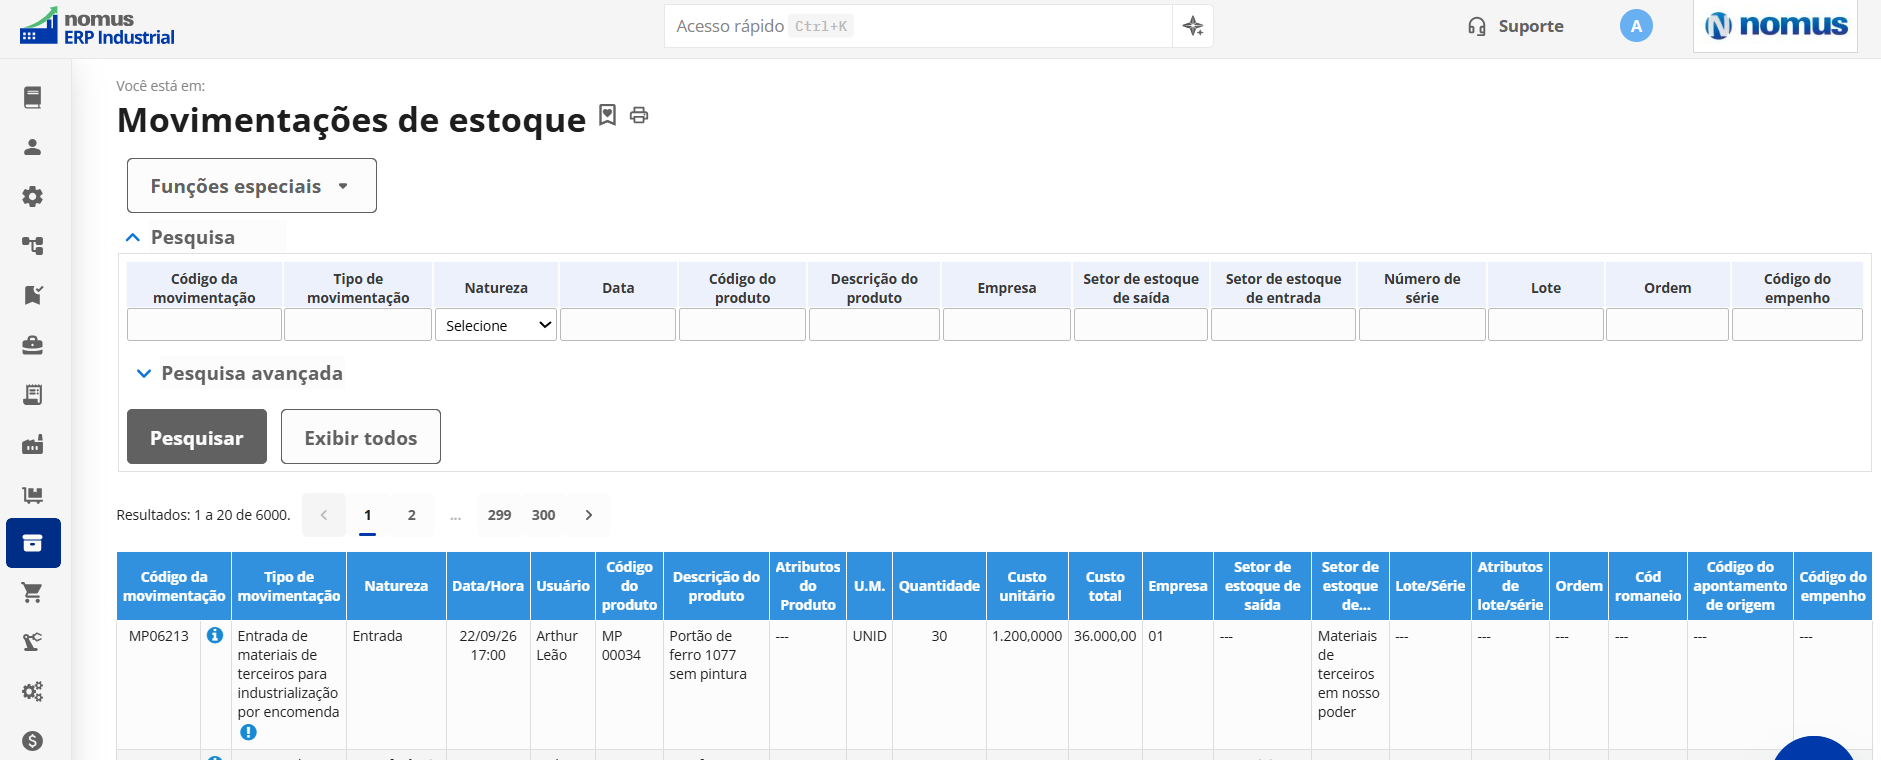Viewport: 1881px width, 760px height.
Task: Click the Pesquisar button
Action: point(197,437)
